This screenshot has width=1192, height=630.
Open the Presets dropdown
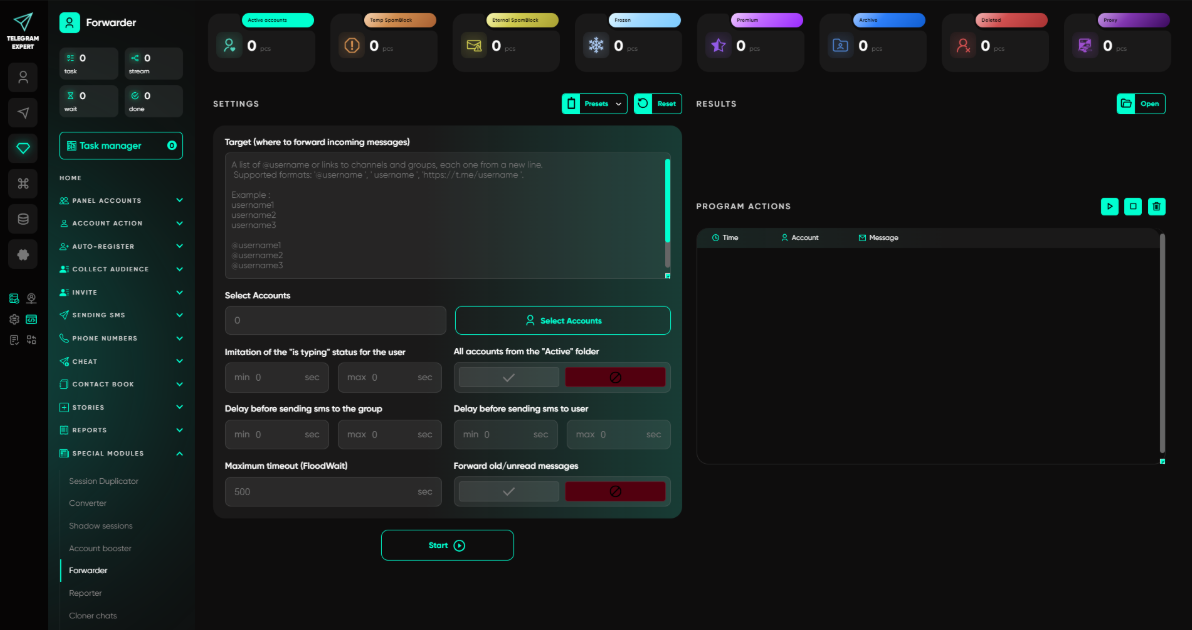point(594,103)
